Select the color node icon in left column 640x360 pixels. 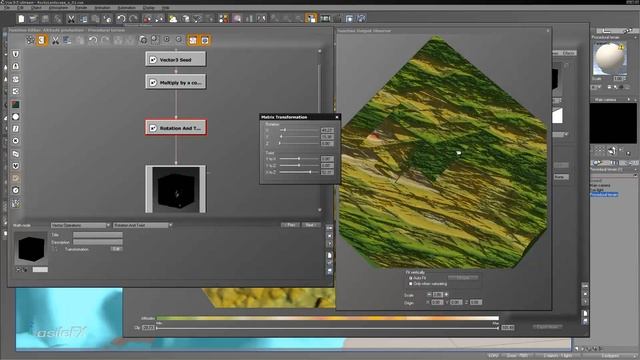(16, 104)
